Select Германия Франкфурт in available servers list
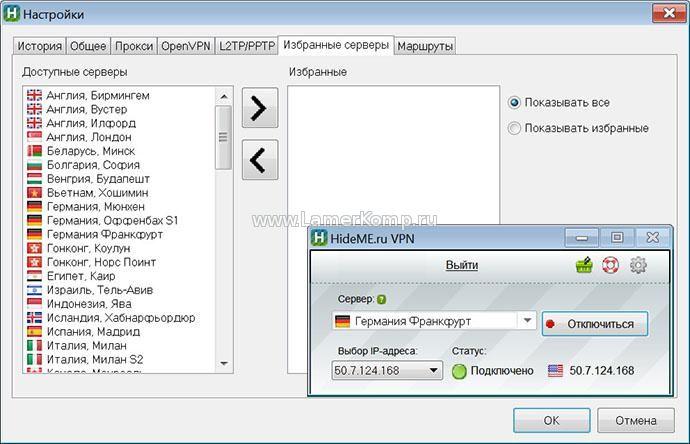The height and width of the screenshot is (444, 690). point(105,234)
